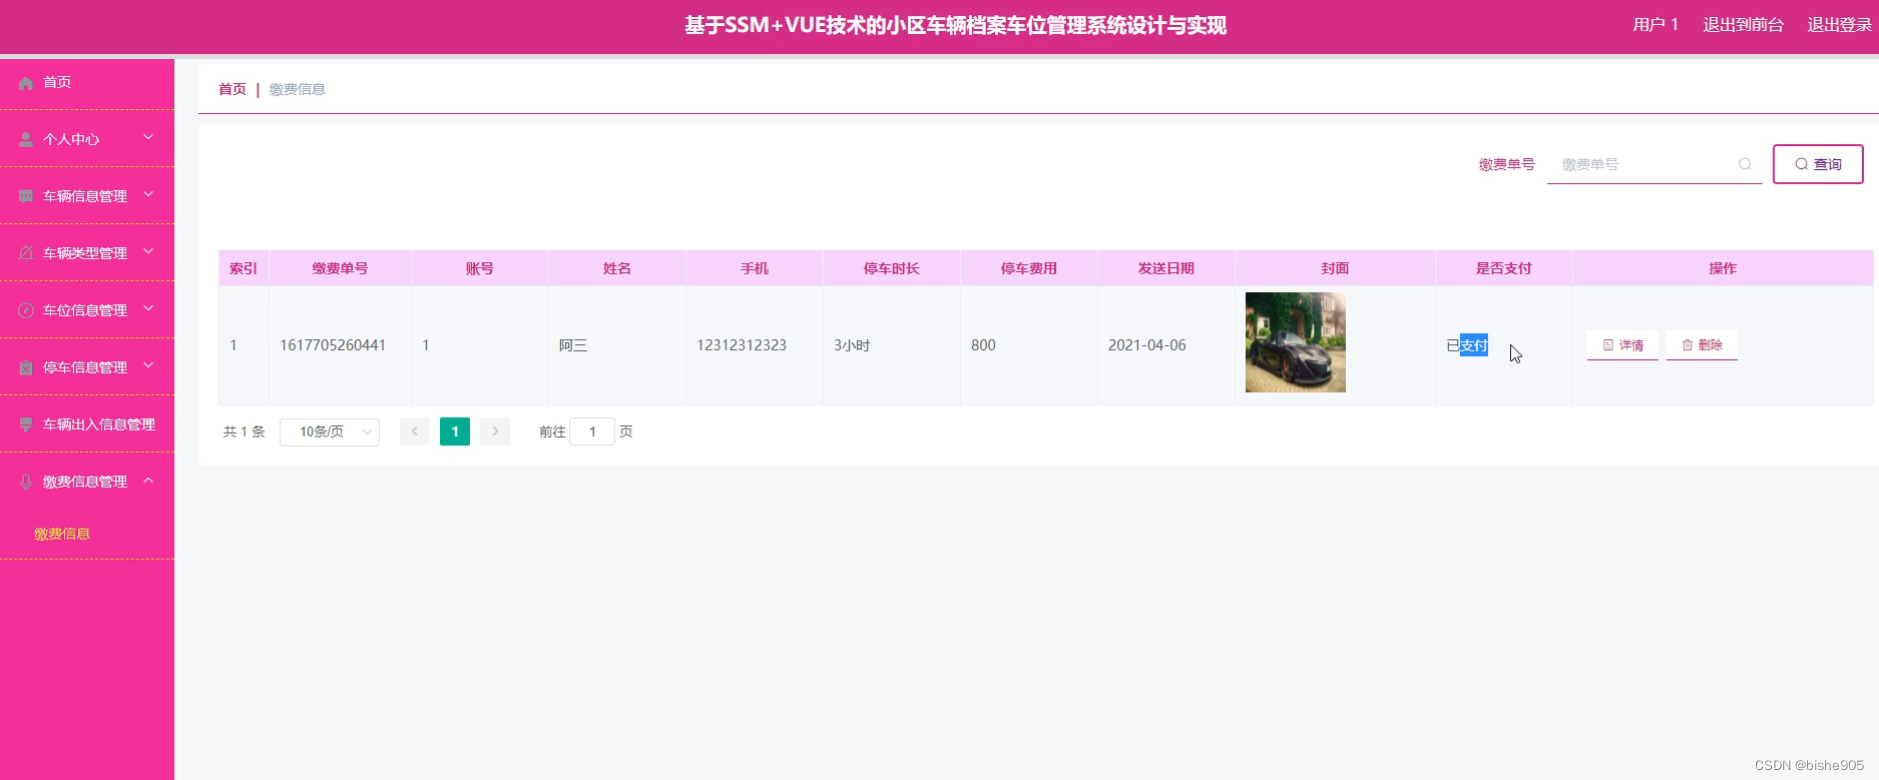Open the car cover image thumbnail
1879x780 pixels.
click(x=1295, y=342)
